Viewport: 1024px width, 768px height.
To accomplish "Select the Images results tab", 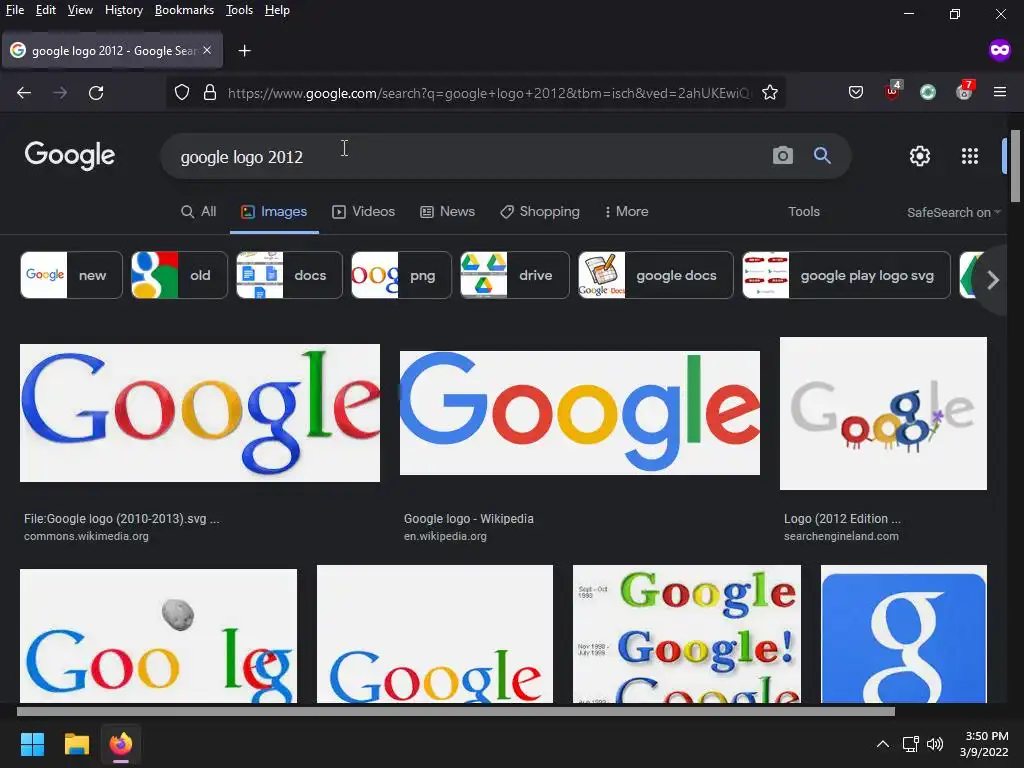I will click(274, 212).
